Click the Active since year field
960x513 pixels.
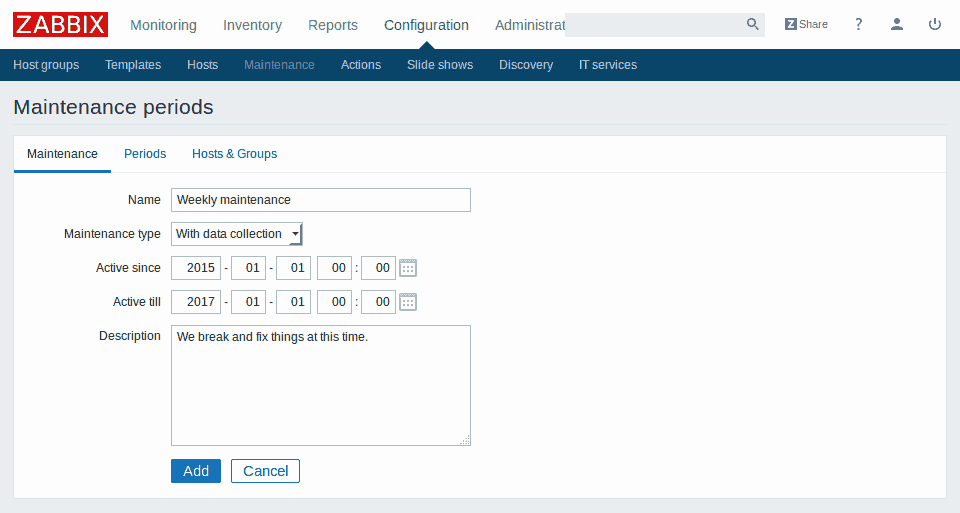pos(196,268)
